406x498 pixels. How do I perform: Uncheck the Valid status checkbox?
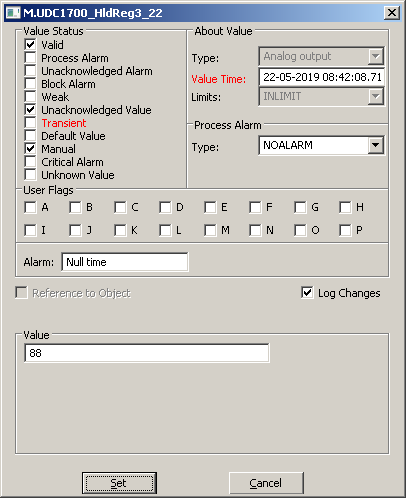(30, 44)
